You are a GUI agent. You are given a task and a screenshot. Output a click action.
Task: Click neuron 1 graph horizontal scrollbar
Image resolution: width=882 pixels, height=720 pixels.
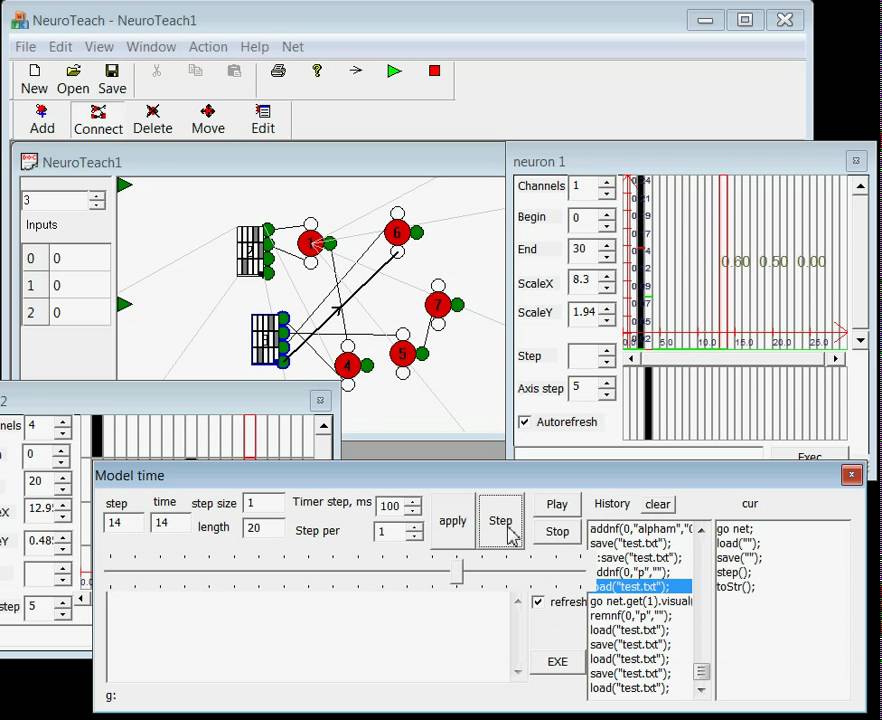[x=734, y=358]
